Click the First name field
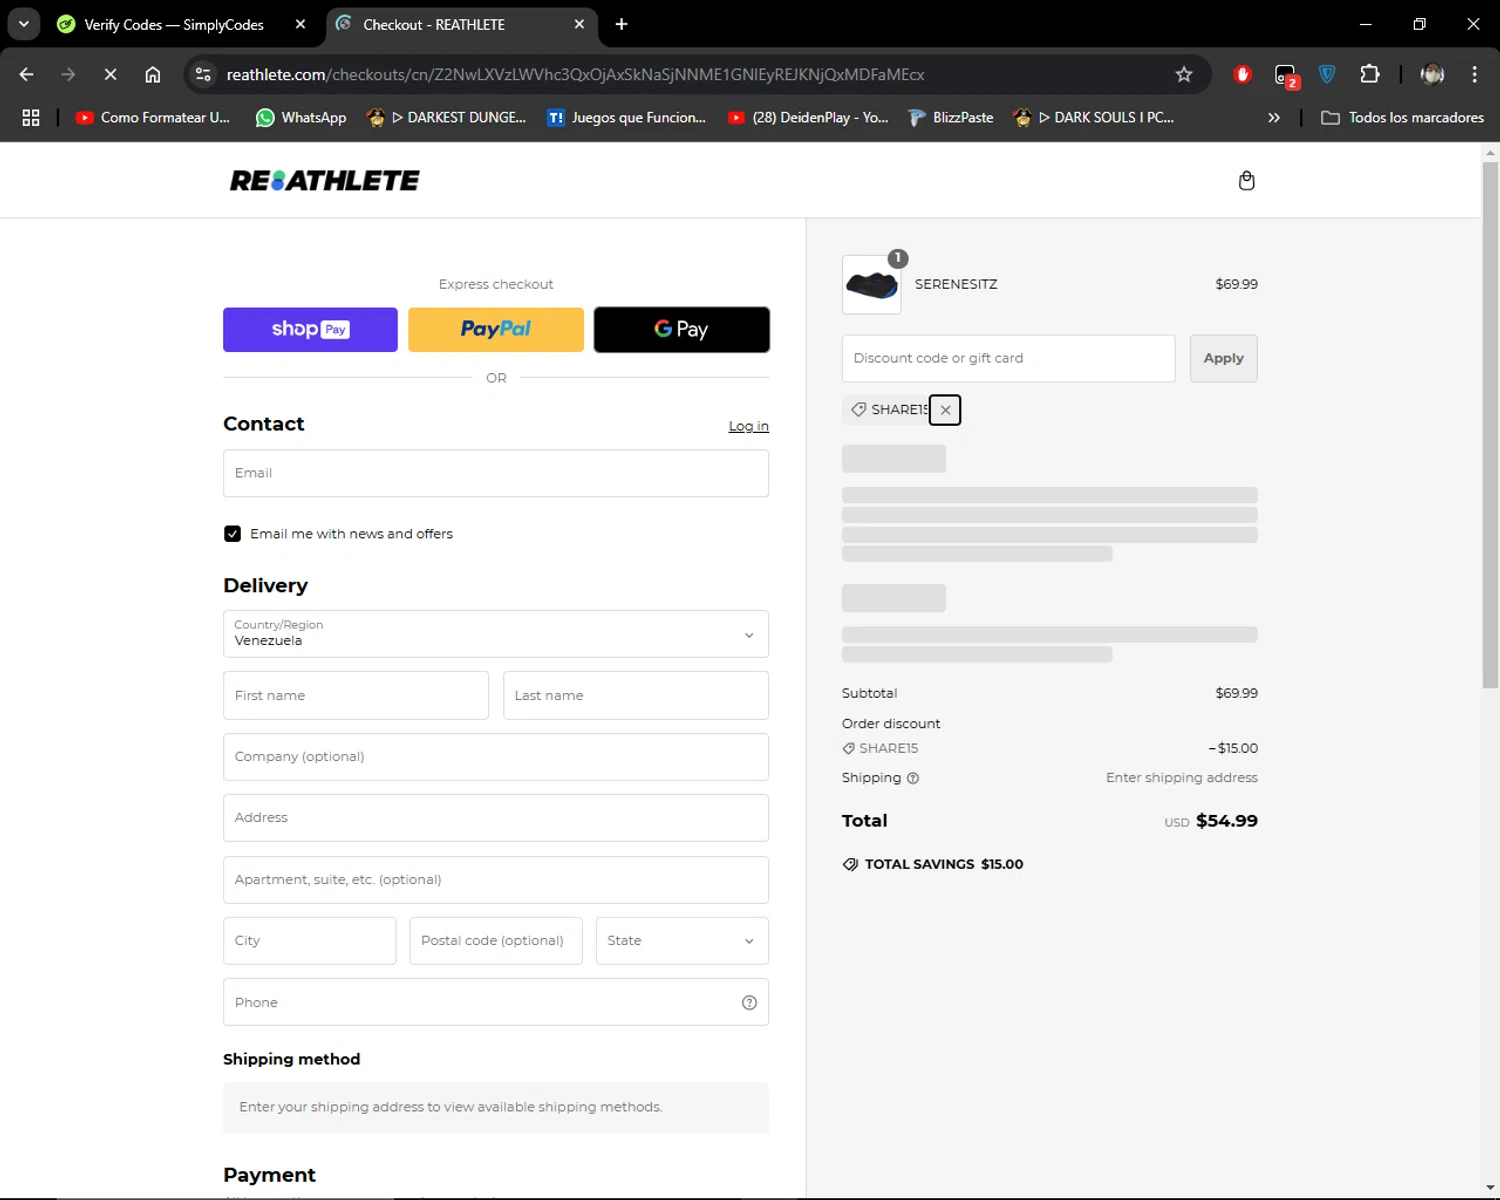The height and width of the screenshot is (1200, 1500). [356, 695]
